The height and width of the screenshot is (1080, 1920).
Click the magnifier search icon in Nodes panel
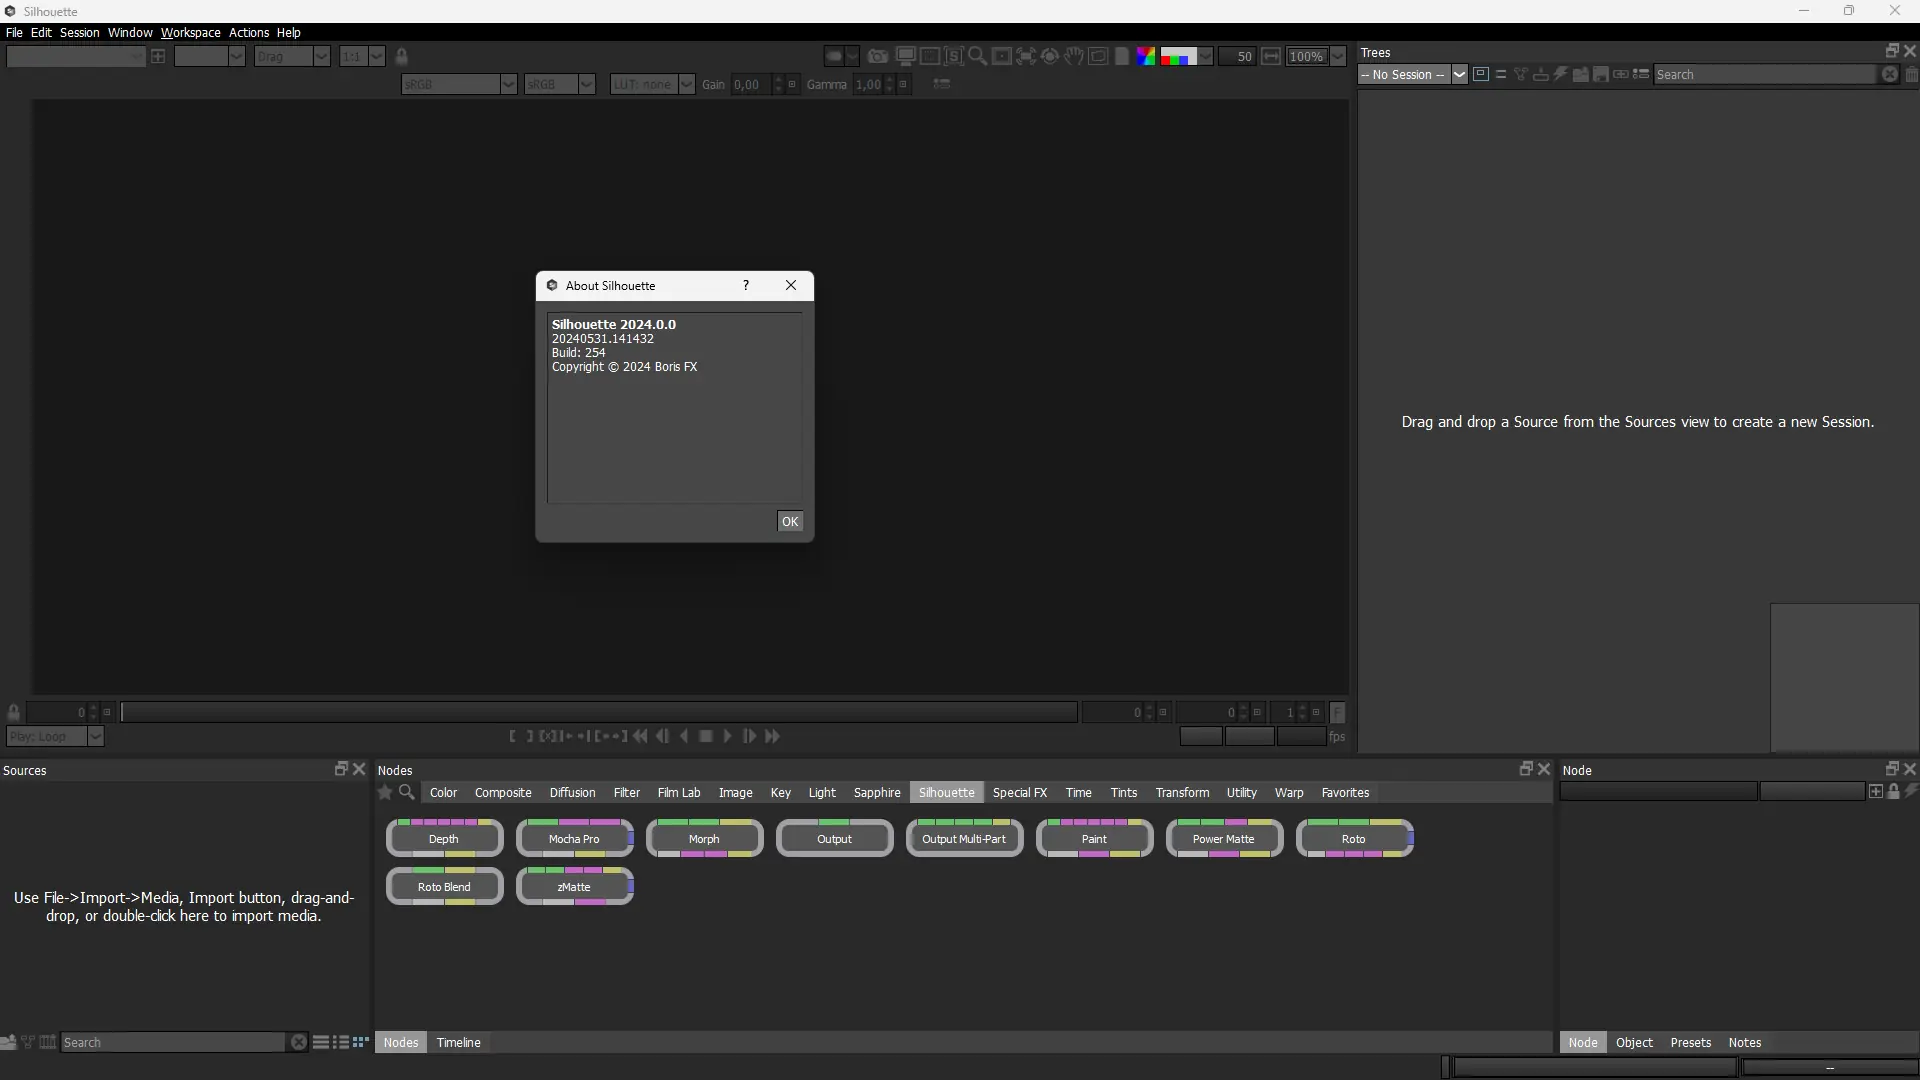pyautogui.click(x=407, y=792)
